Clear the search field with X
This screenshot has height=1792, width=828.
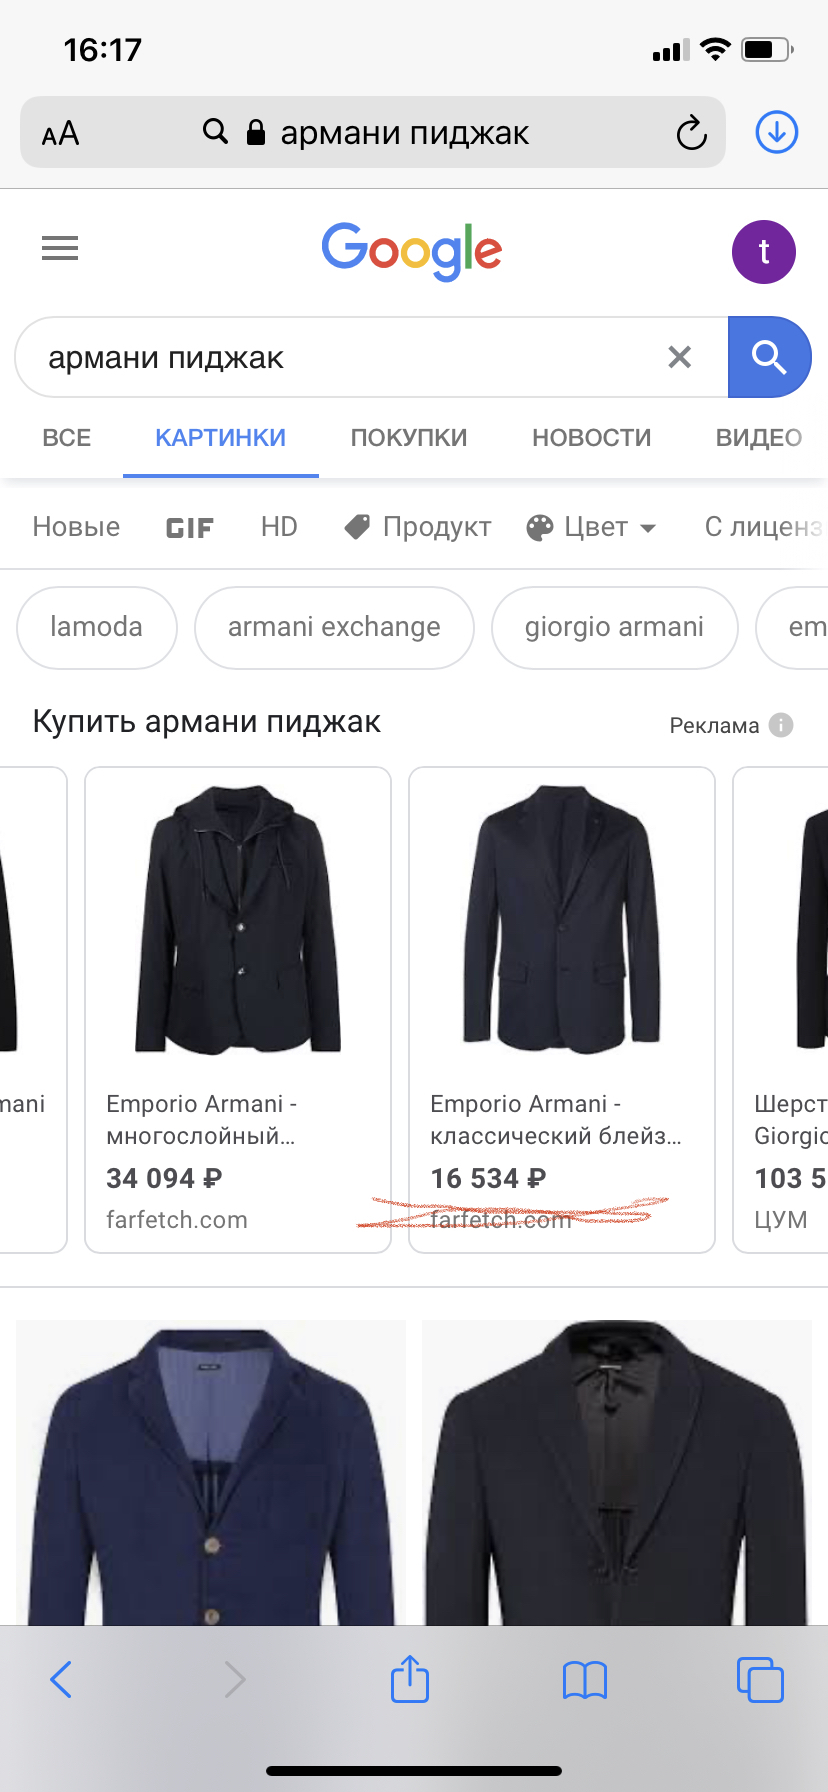tap(680, 357)
